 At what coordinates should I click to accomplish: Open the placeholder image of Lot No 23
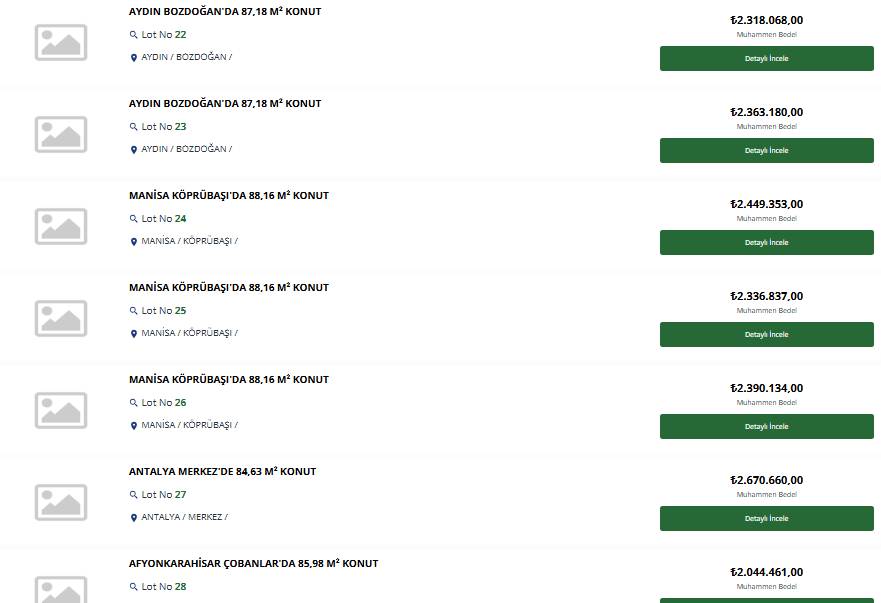[61, 134]
